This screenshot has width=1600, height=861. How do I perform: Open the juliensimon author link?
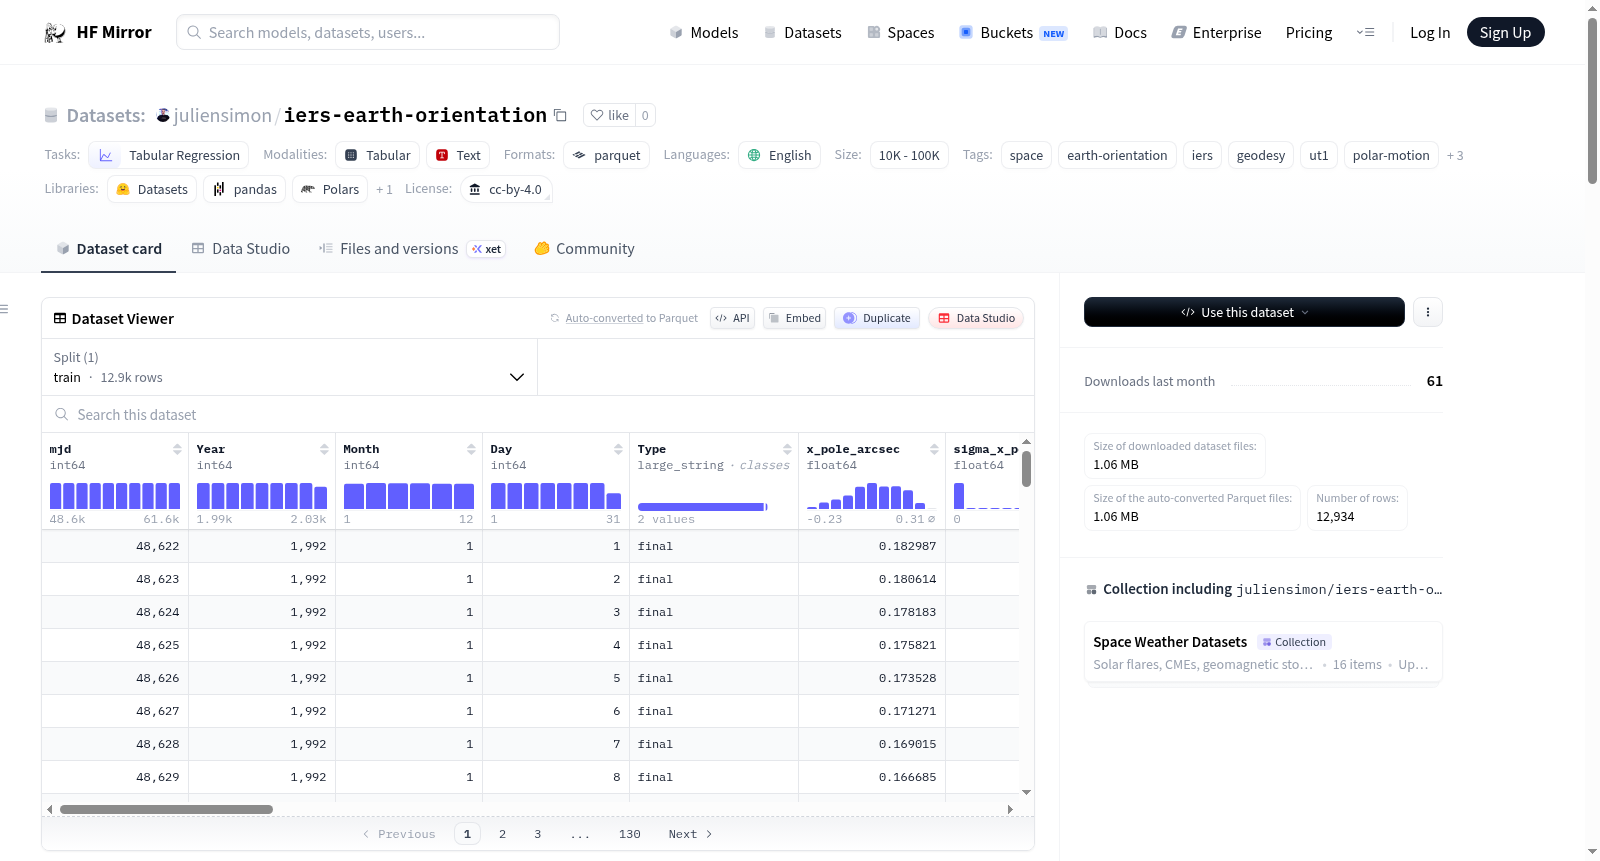click(x=223, y=115)
